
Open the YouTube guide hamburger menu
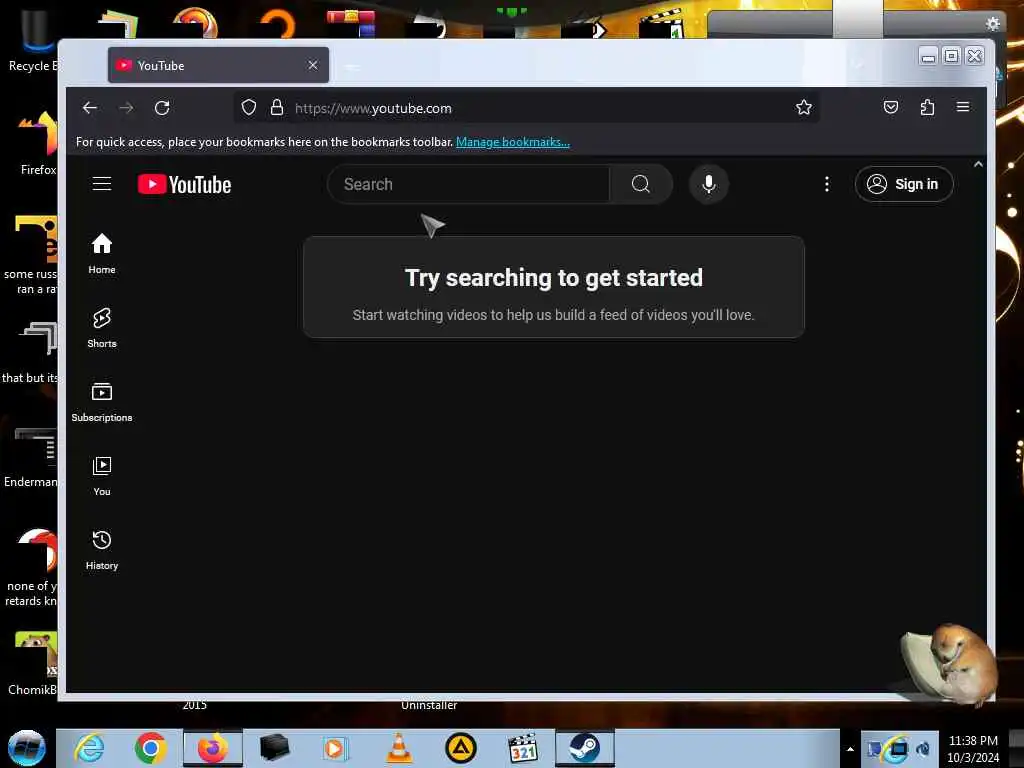point(102,184)
